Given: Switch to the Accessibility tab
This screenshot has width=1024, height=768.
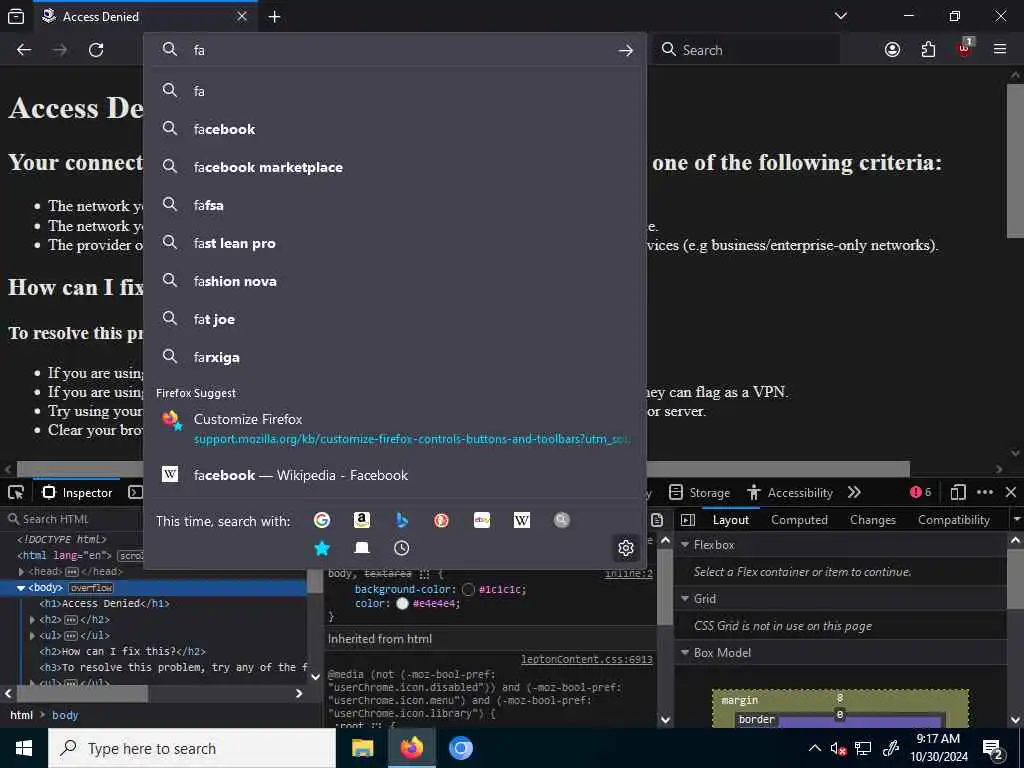Looking at the screenshot, I should point(790,492).
